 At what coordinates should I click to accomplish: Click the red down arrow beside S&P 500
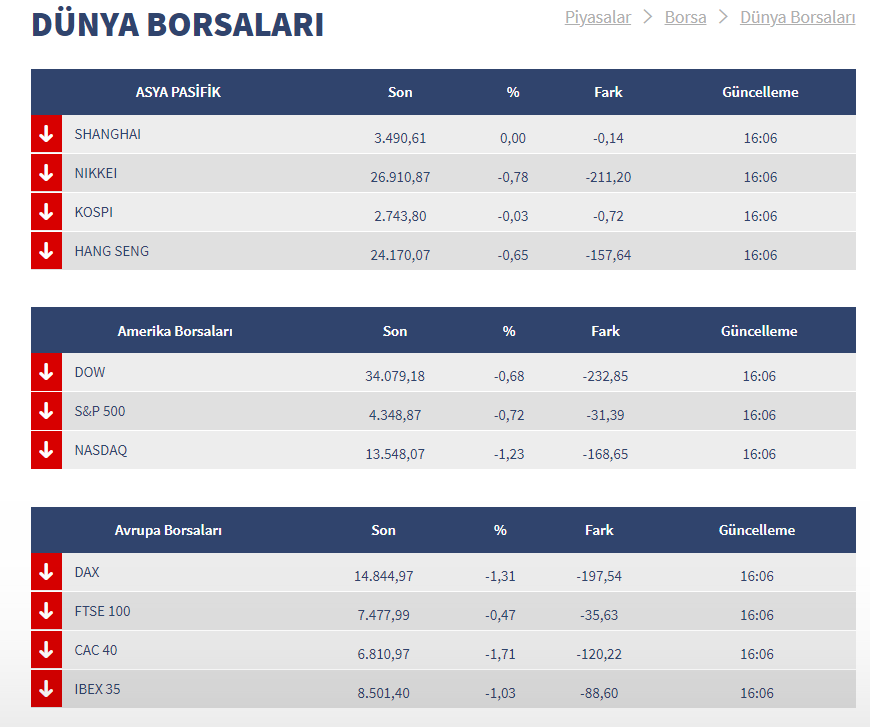[47, 411]
